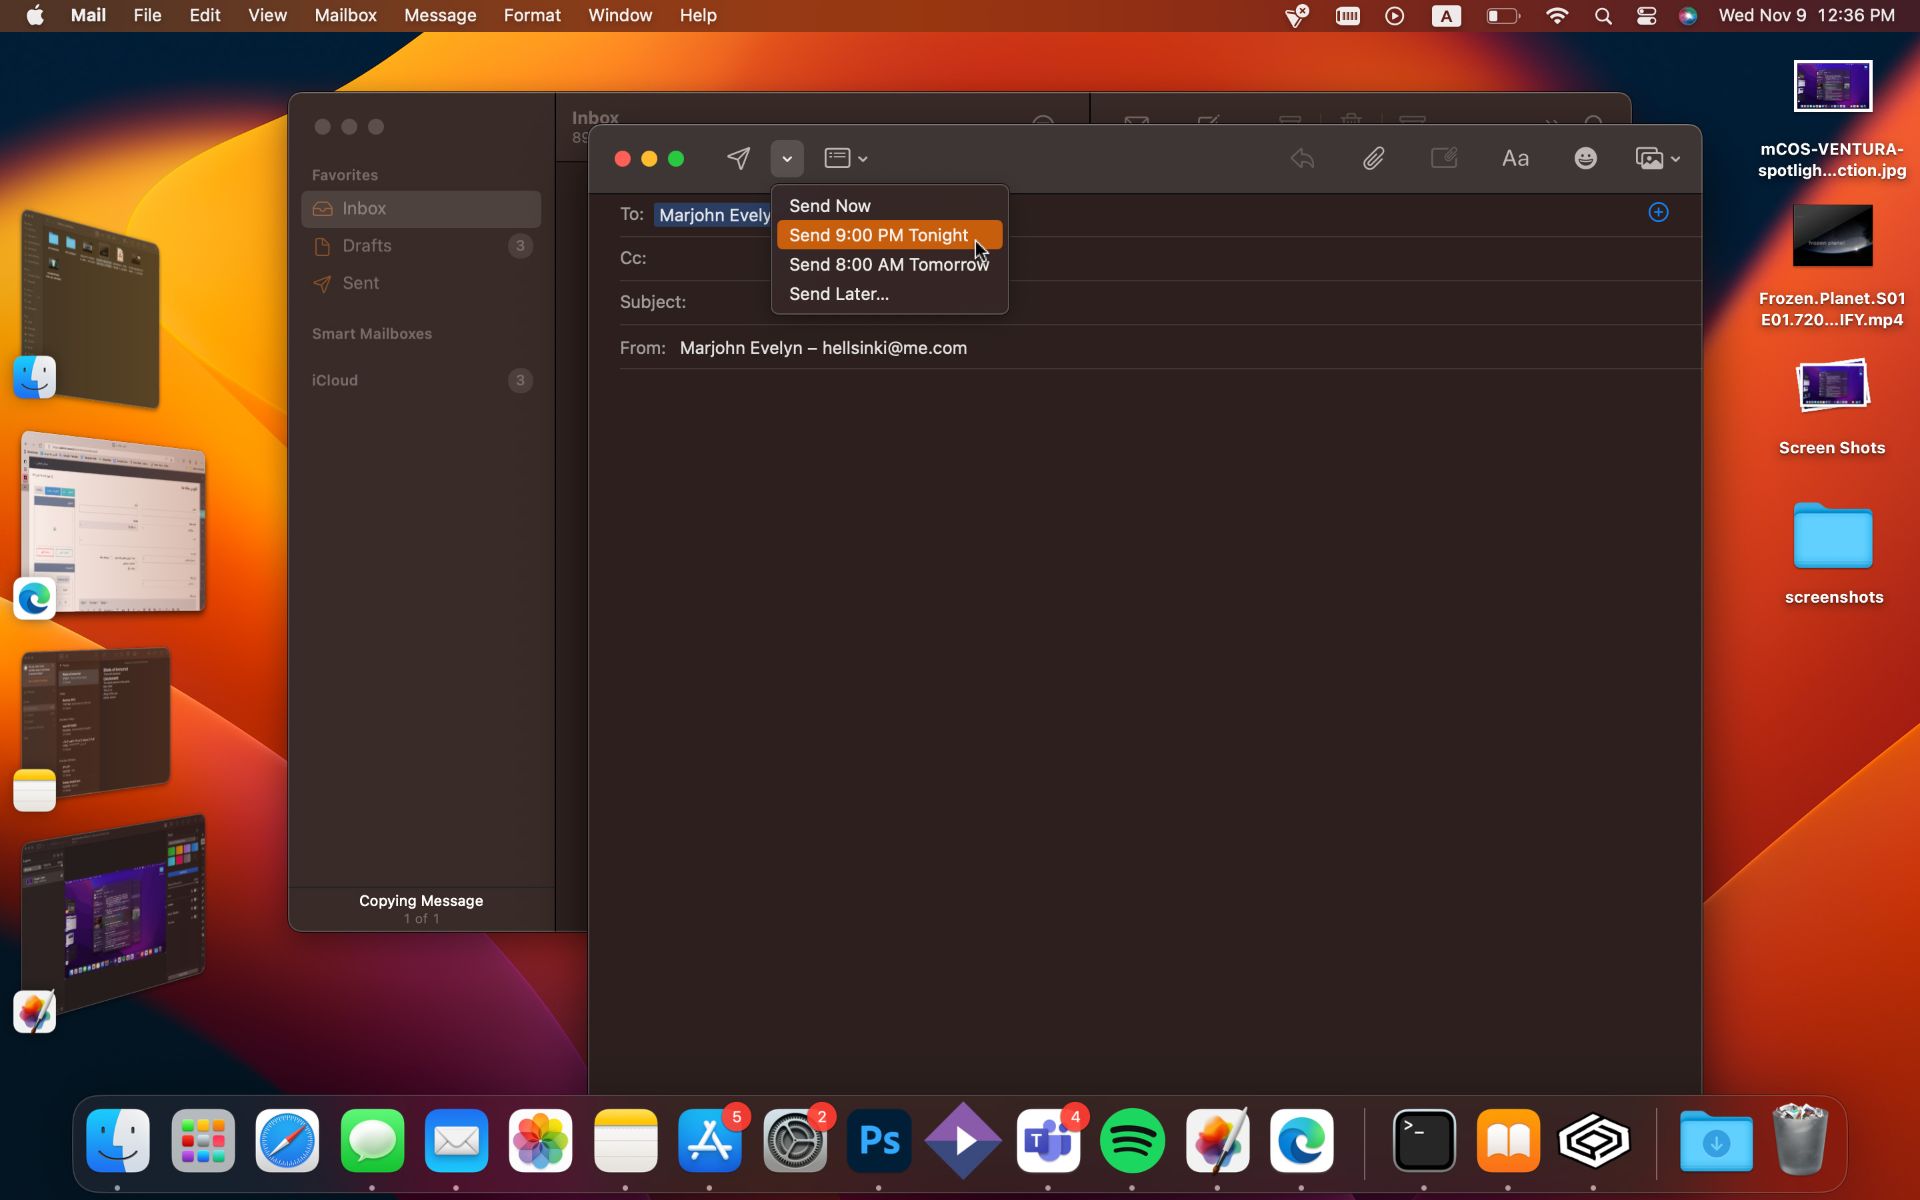
Task: Choose Send Later... menu entry
Action: (838, 294)
